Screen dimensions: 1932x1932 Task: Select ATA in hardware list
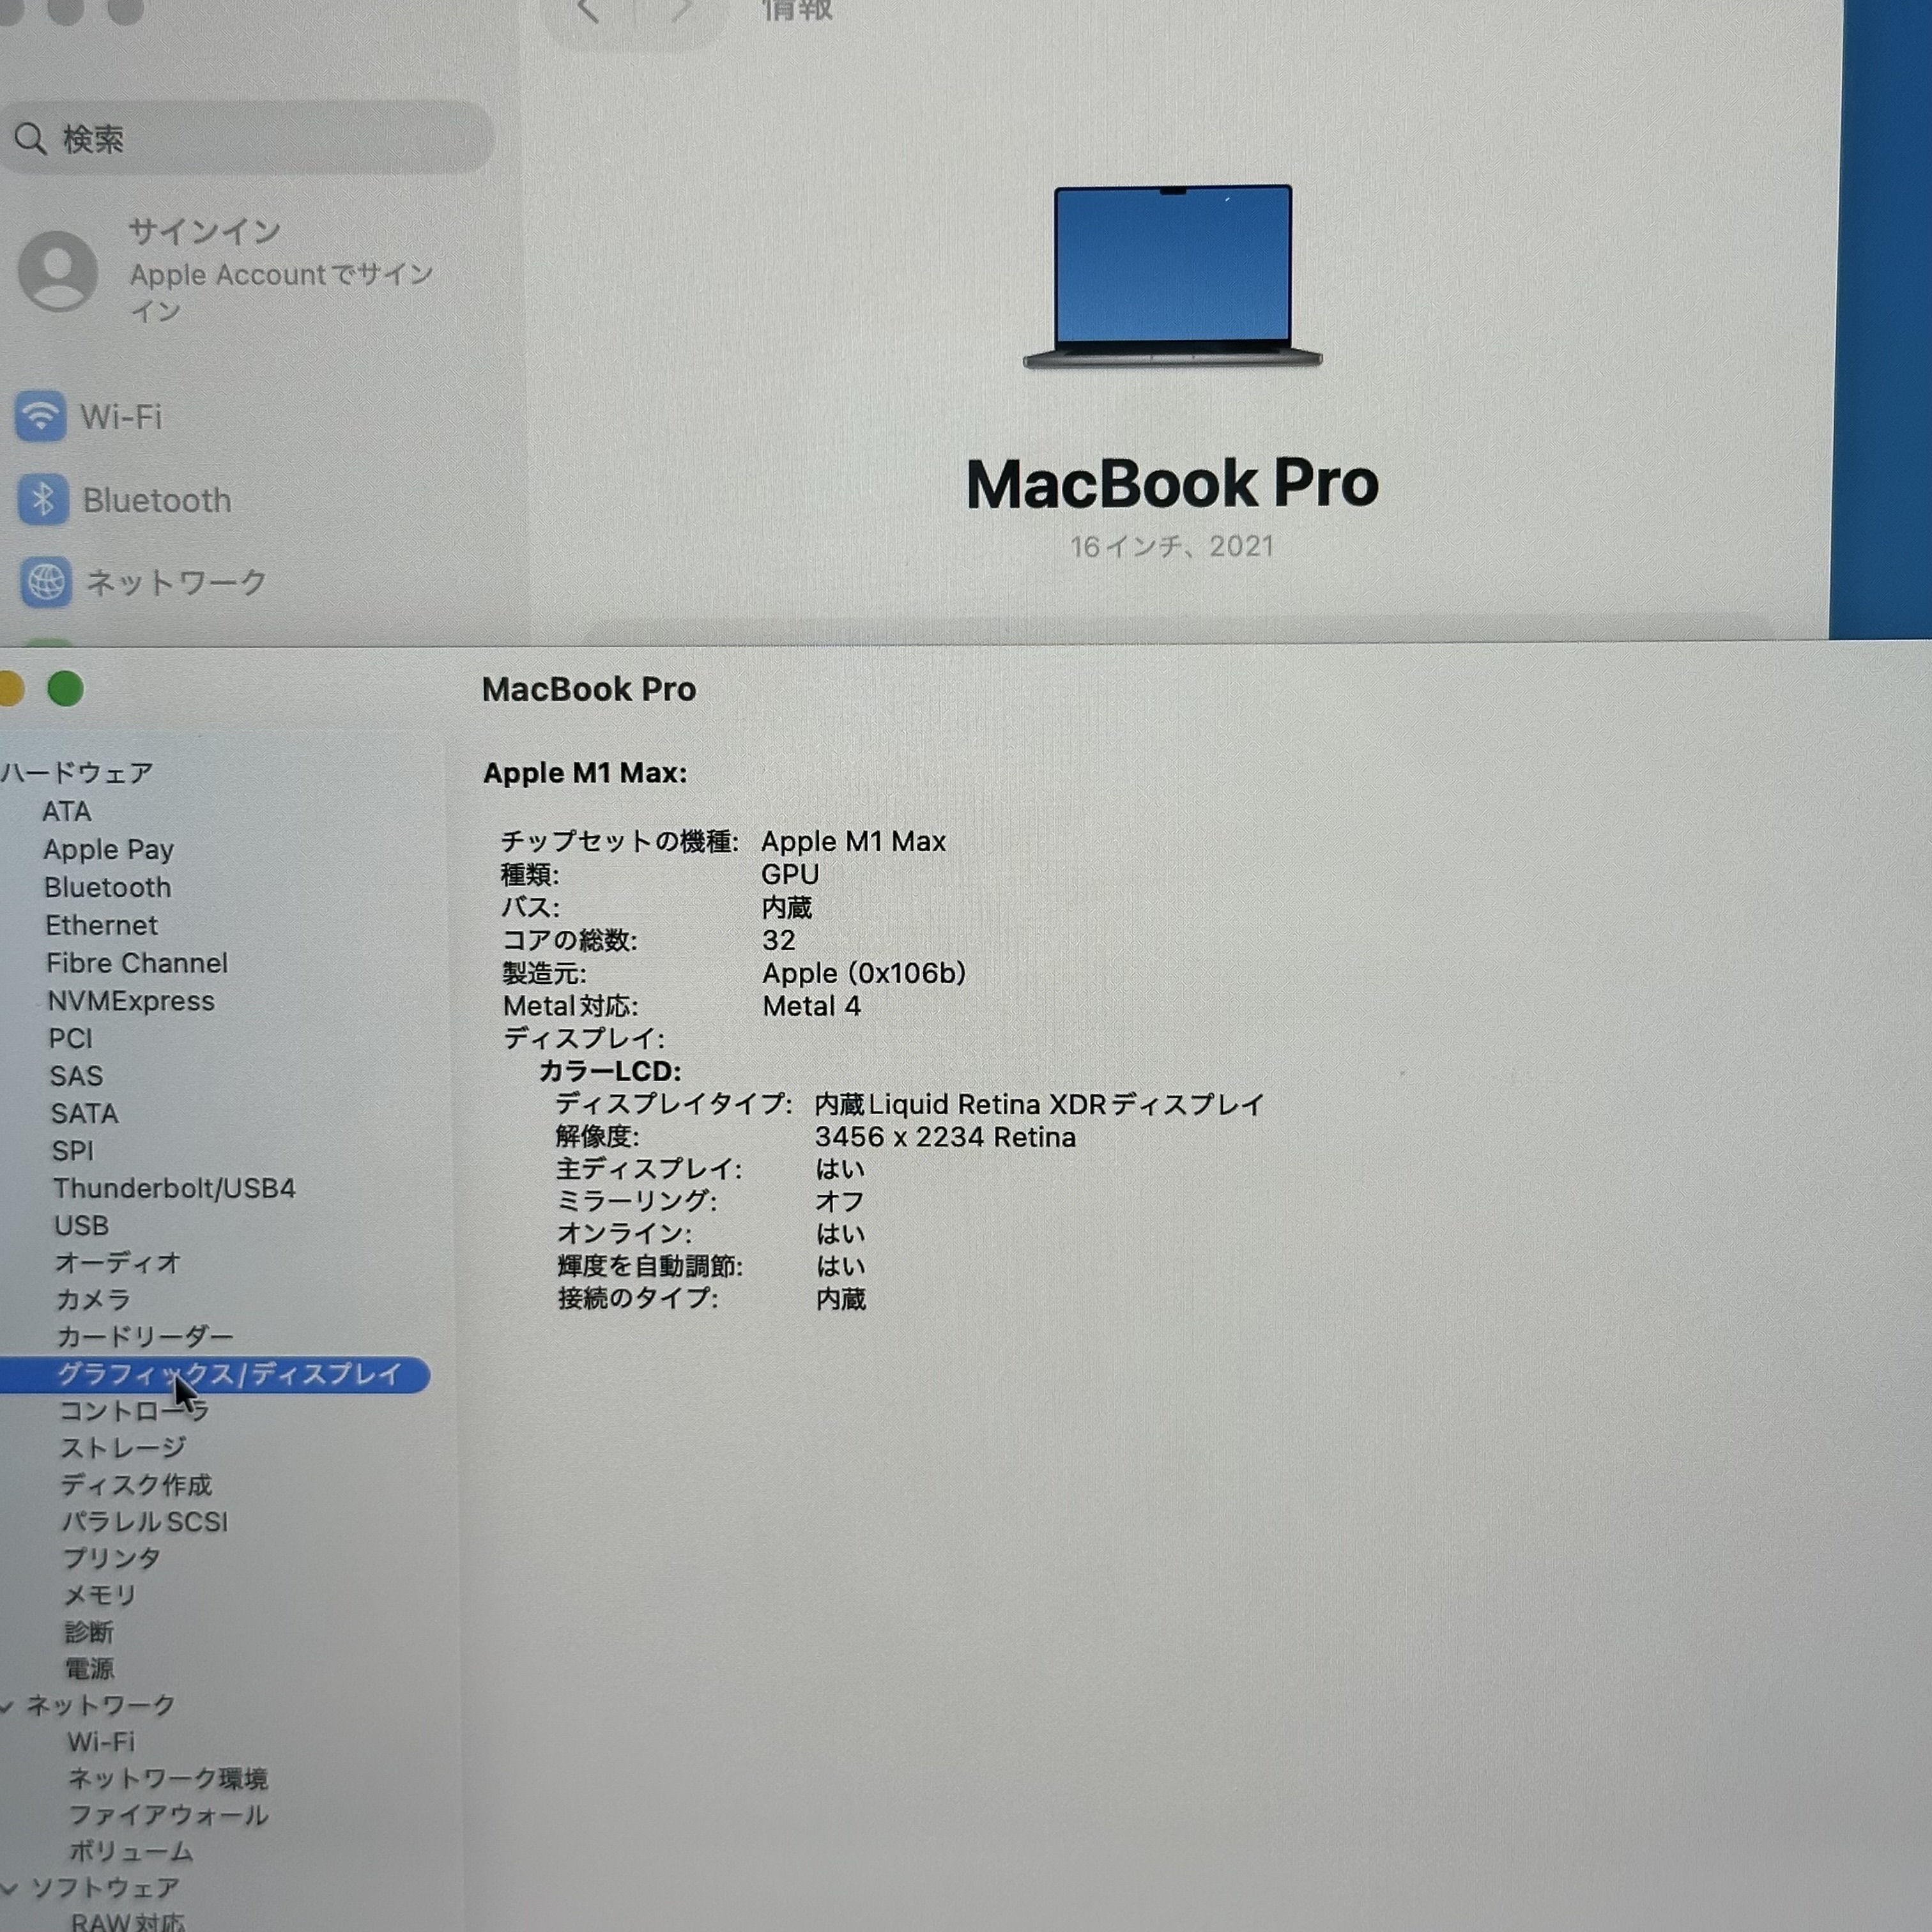pos(66,811)
